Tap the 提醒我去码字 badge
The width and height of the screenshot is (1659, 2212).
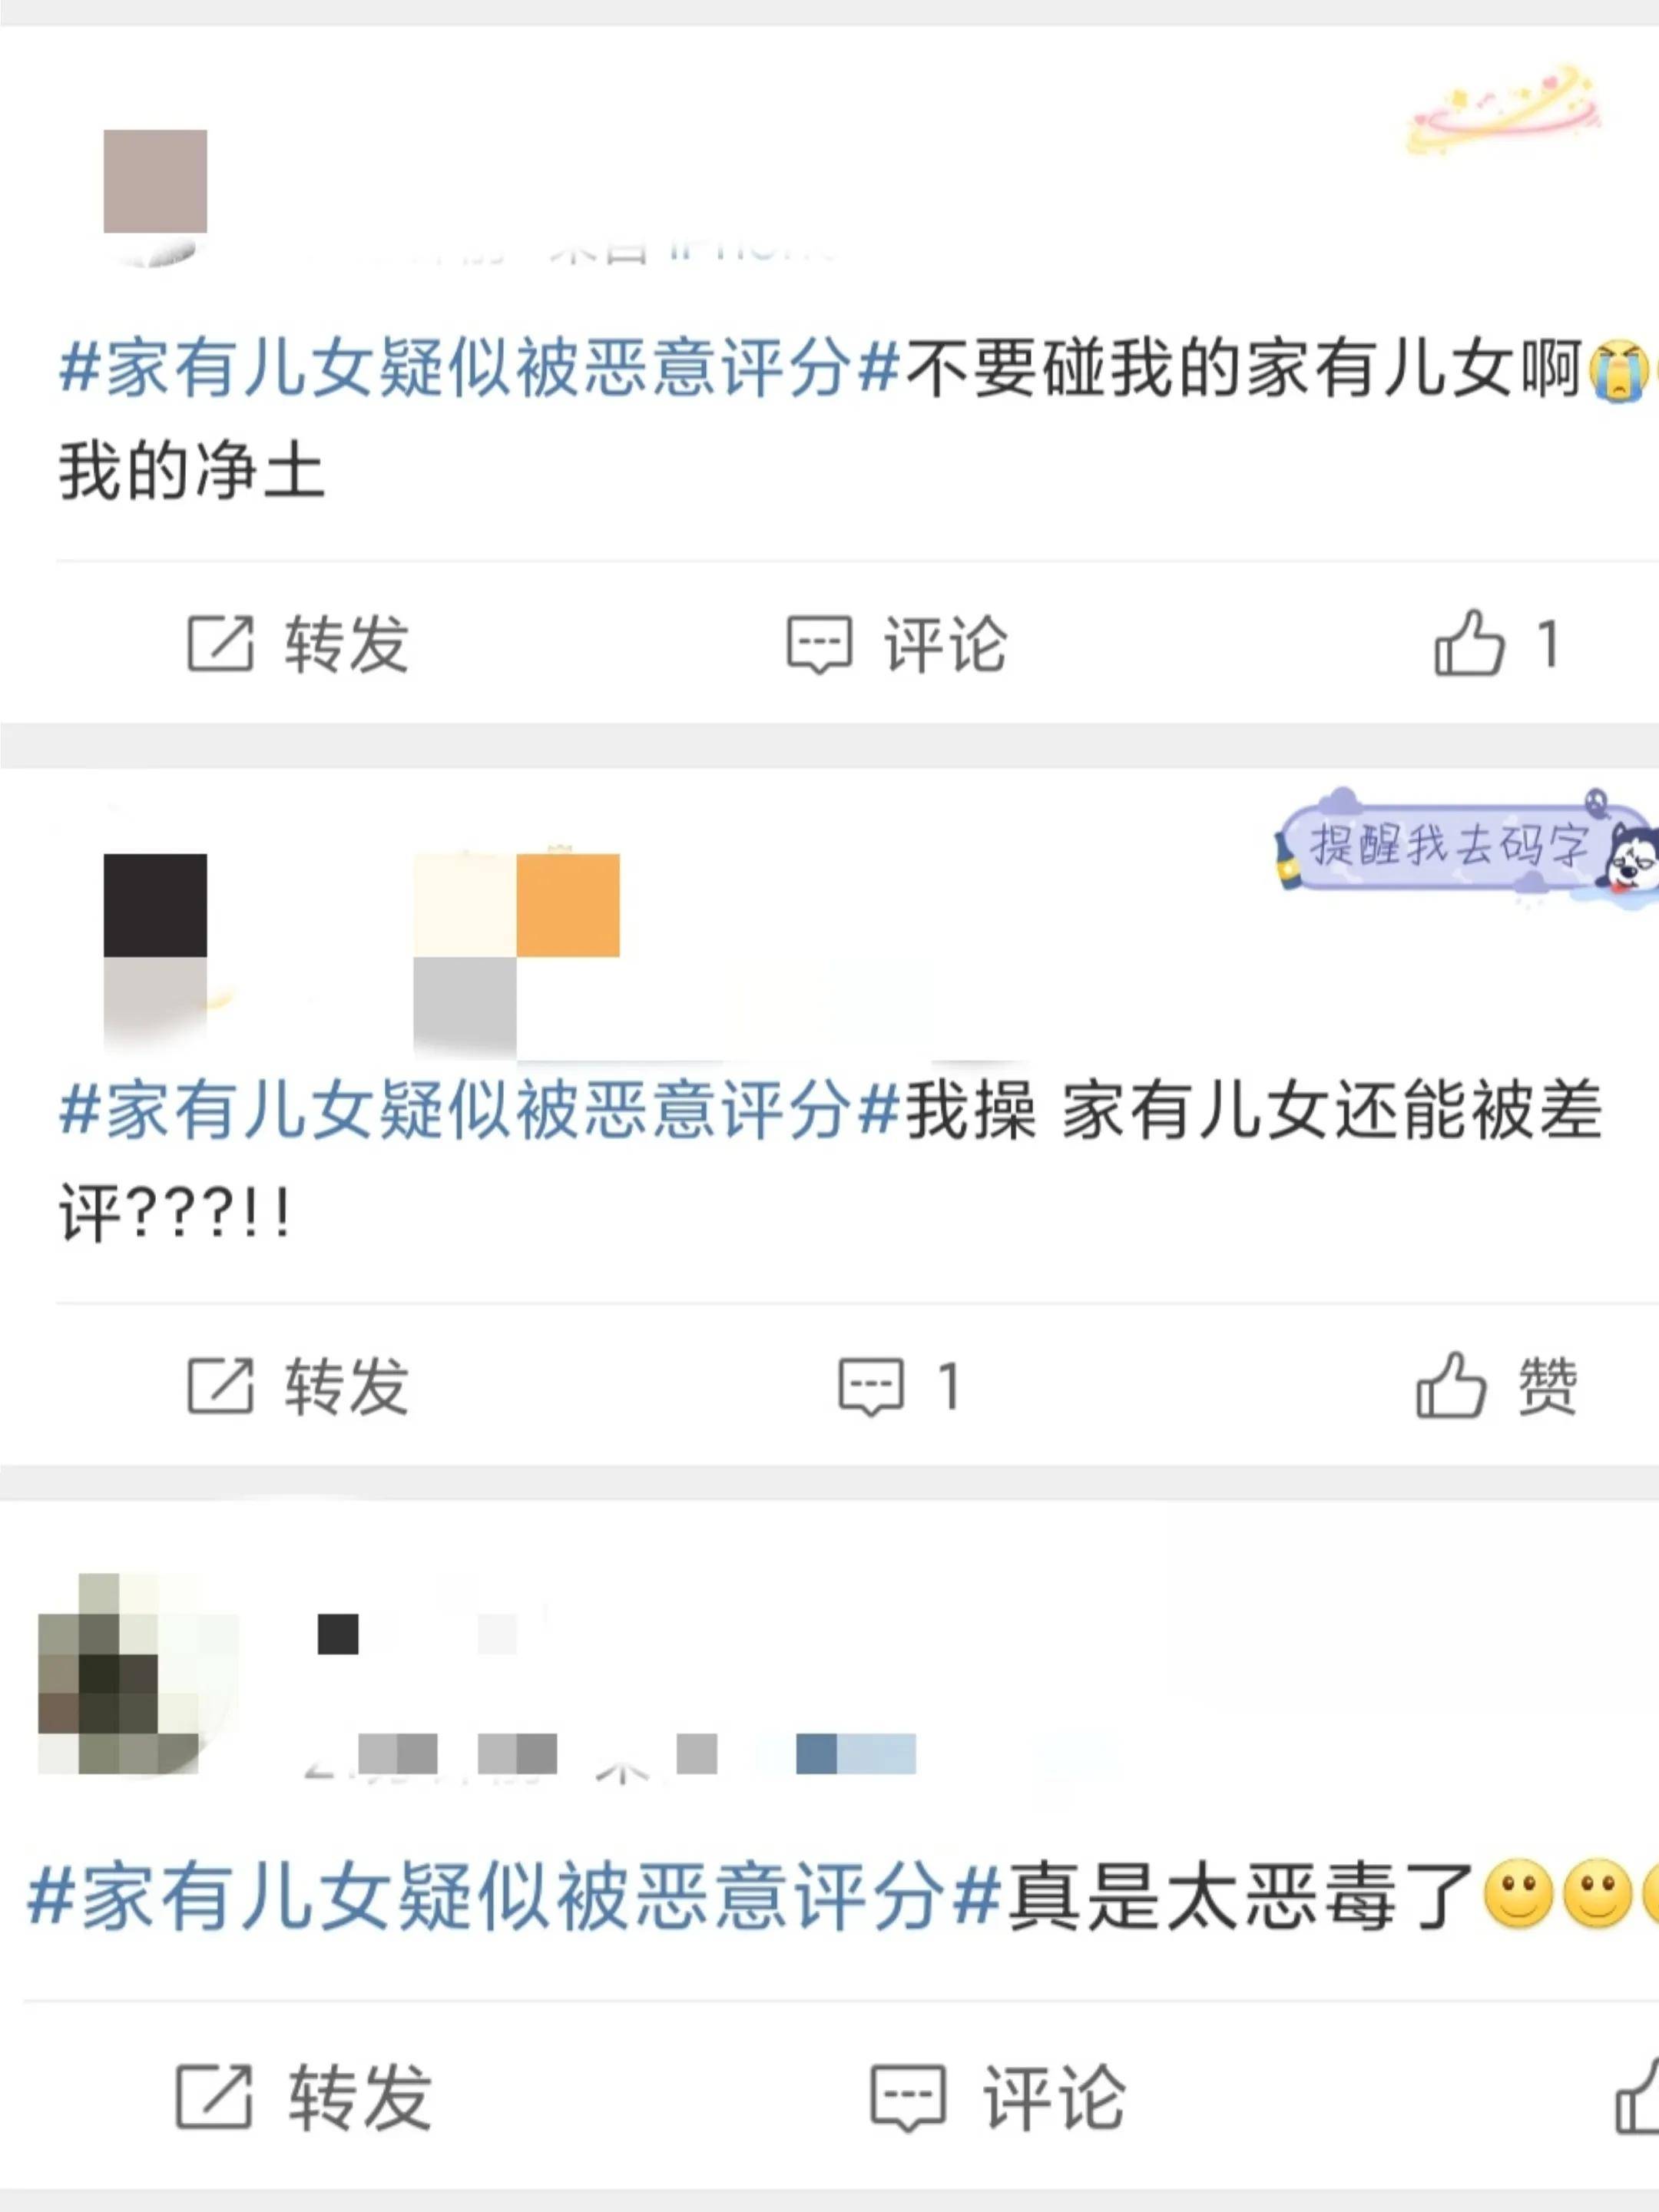[x=1466, y=845]
